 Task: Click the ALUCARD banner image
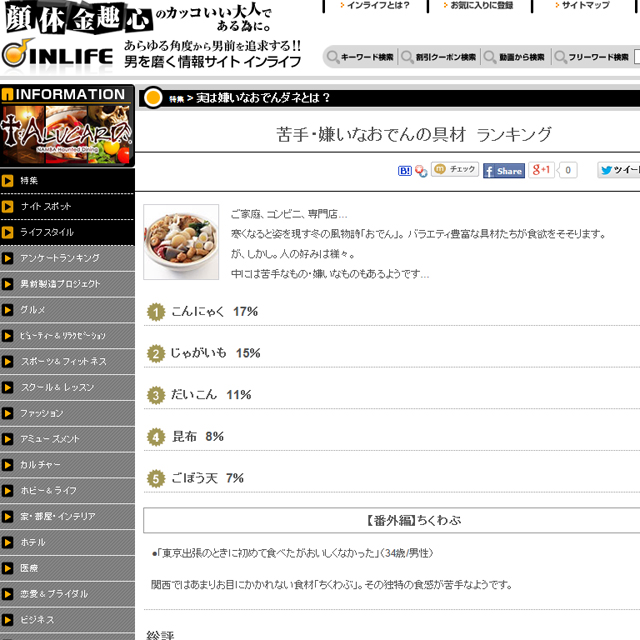coord(67,134)
